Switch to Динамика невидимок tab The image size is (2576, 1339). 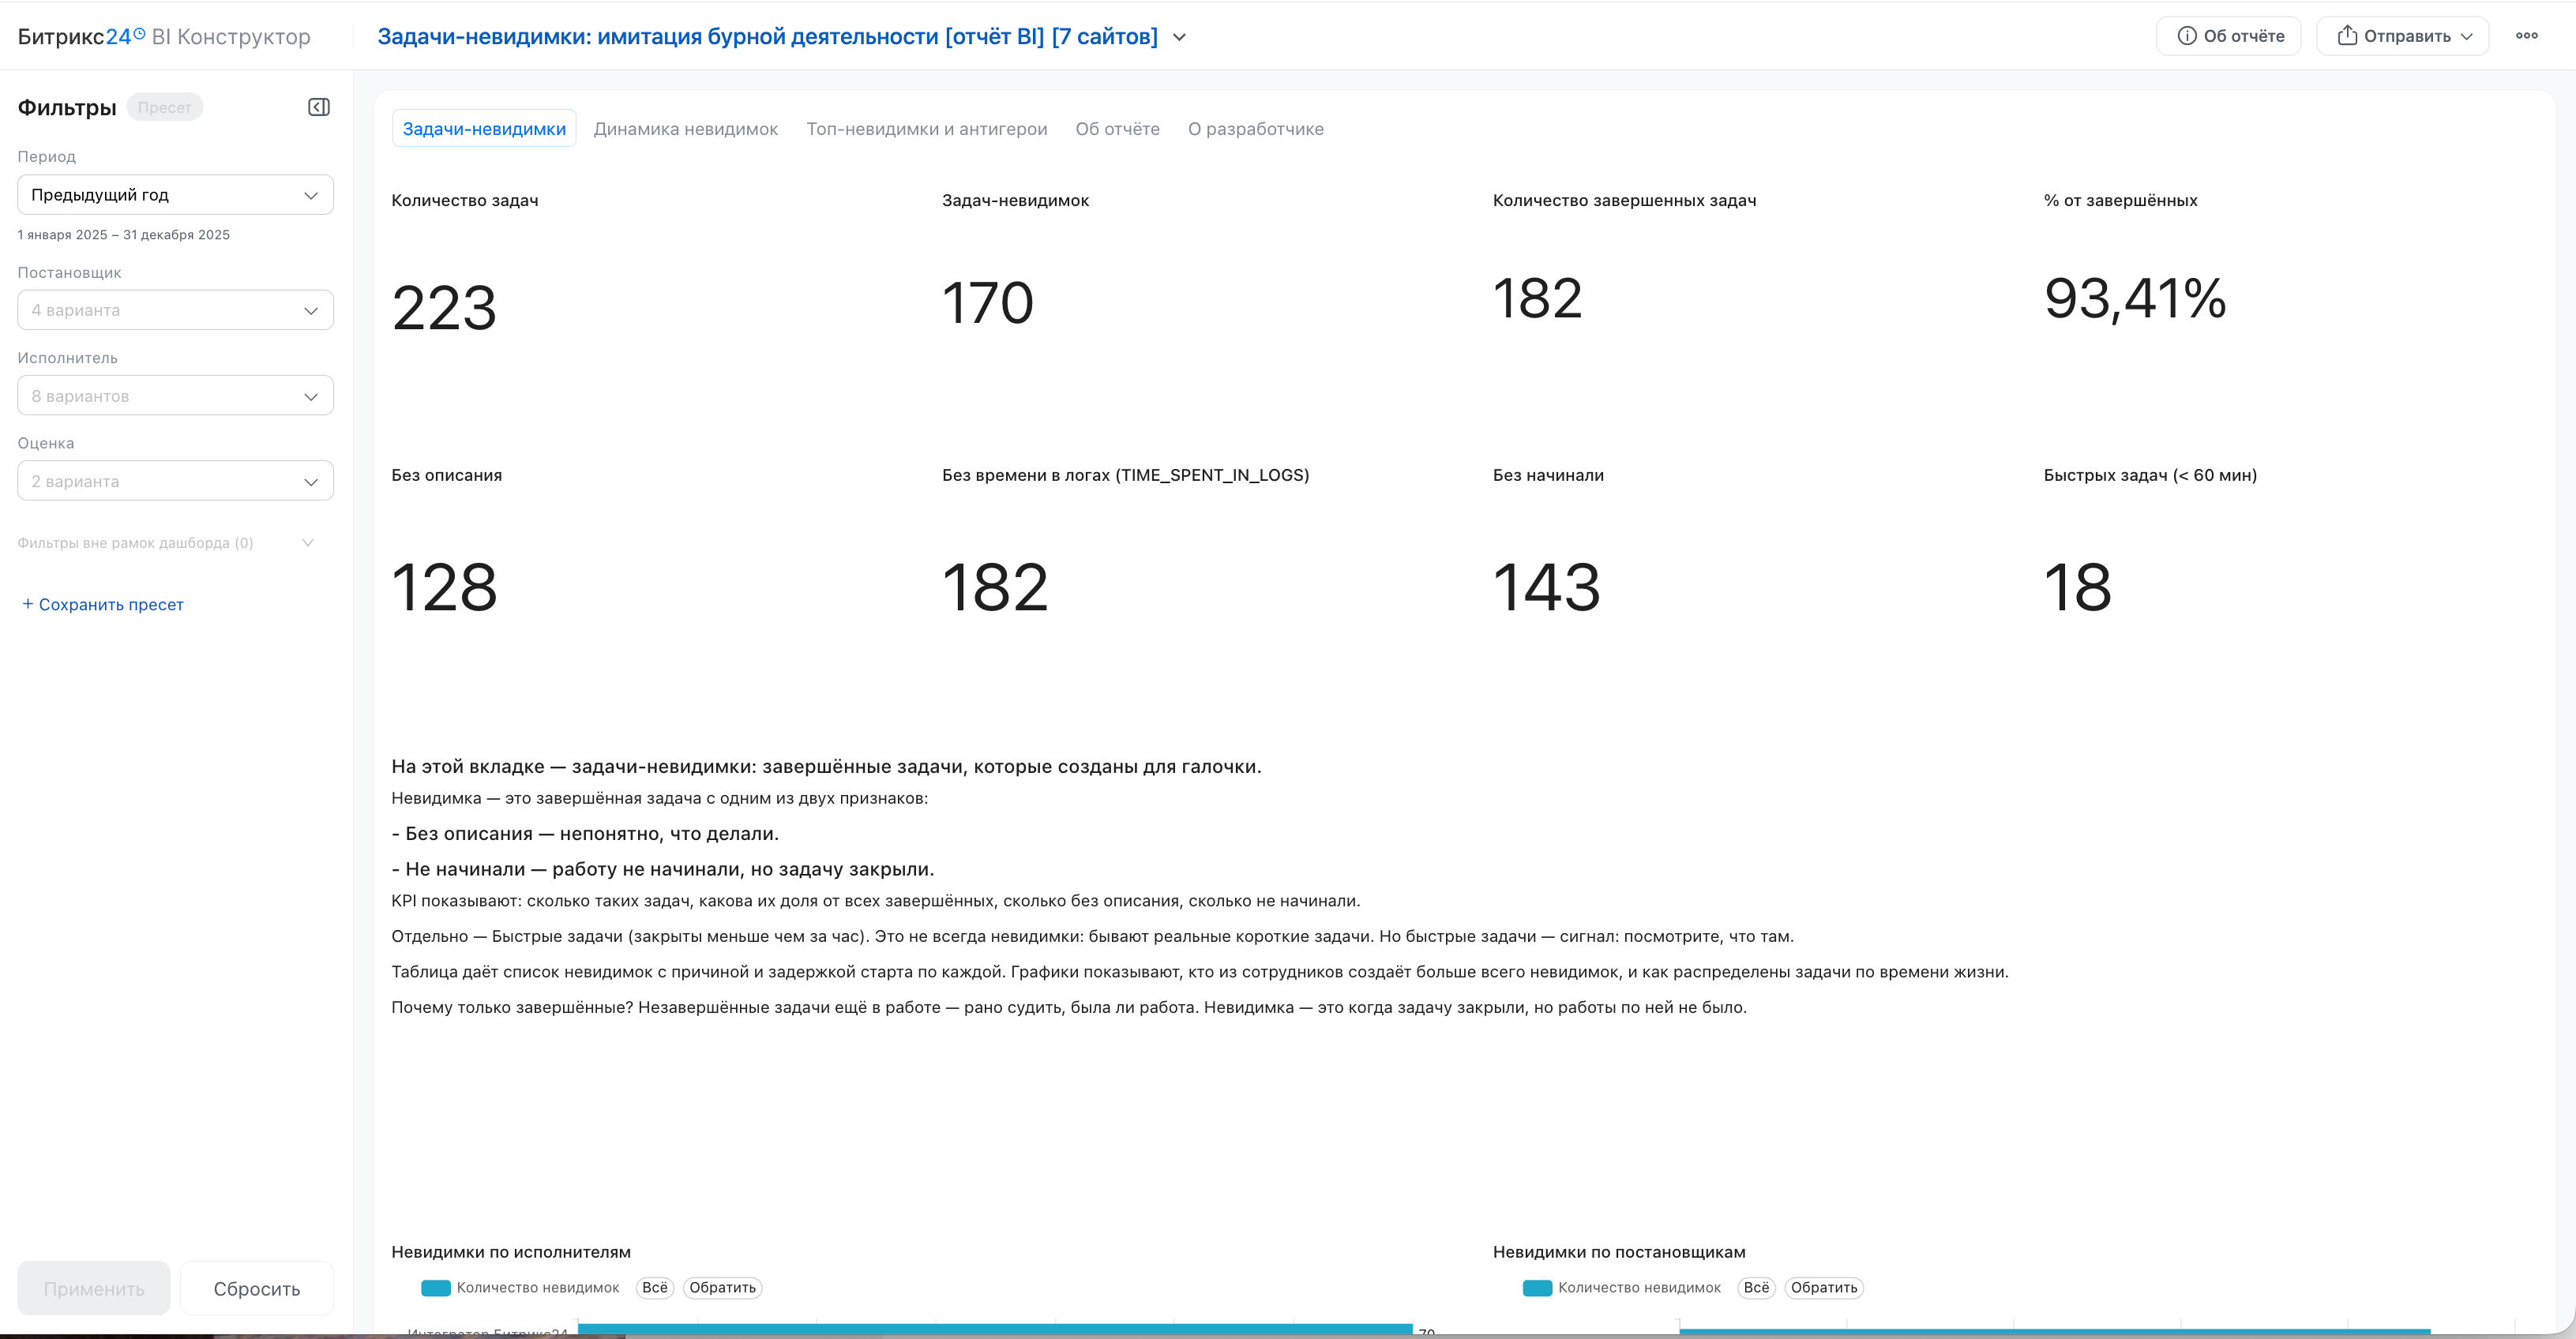[x=686, y=129]
